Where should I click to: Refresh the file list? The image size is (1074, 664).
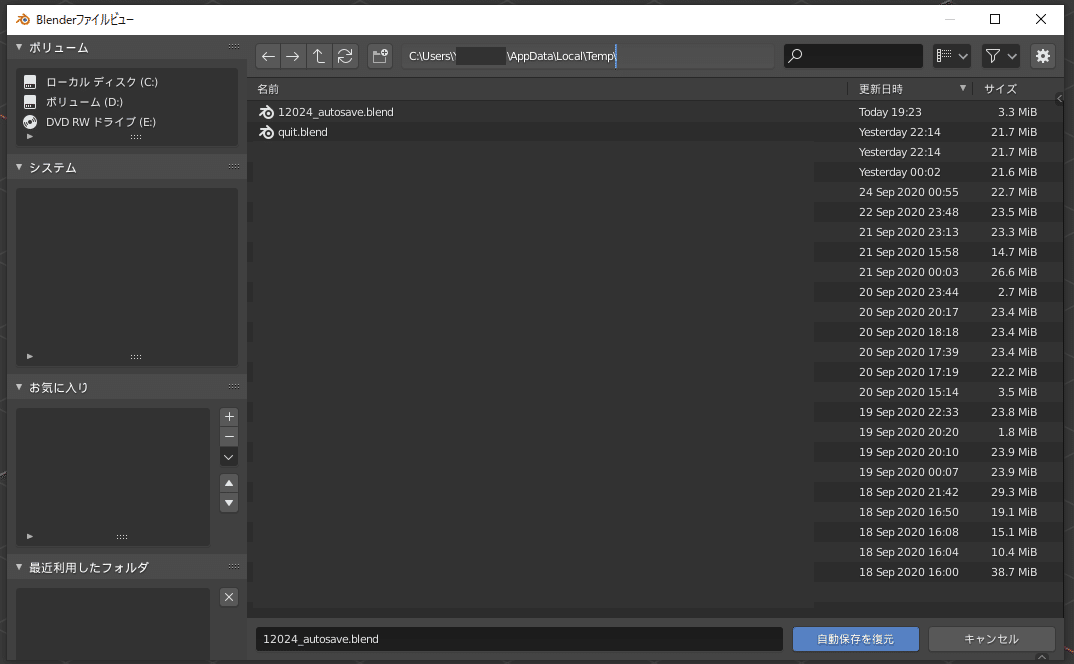pos(345,56)
